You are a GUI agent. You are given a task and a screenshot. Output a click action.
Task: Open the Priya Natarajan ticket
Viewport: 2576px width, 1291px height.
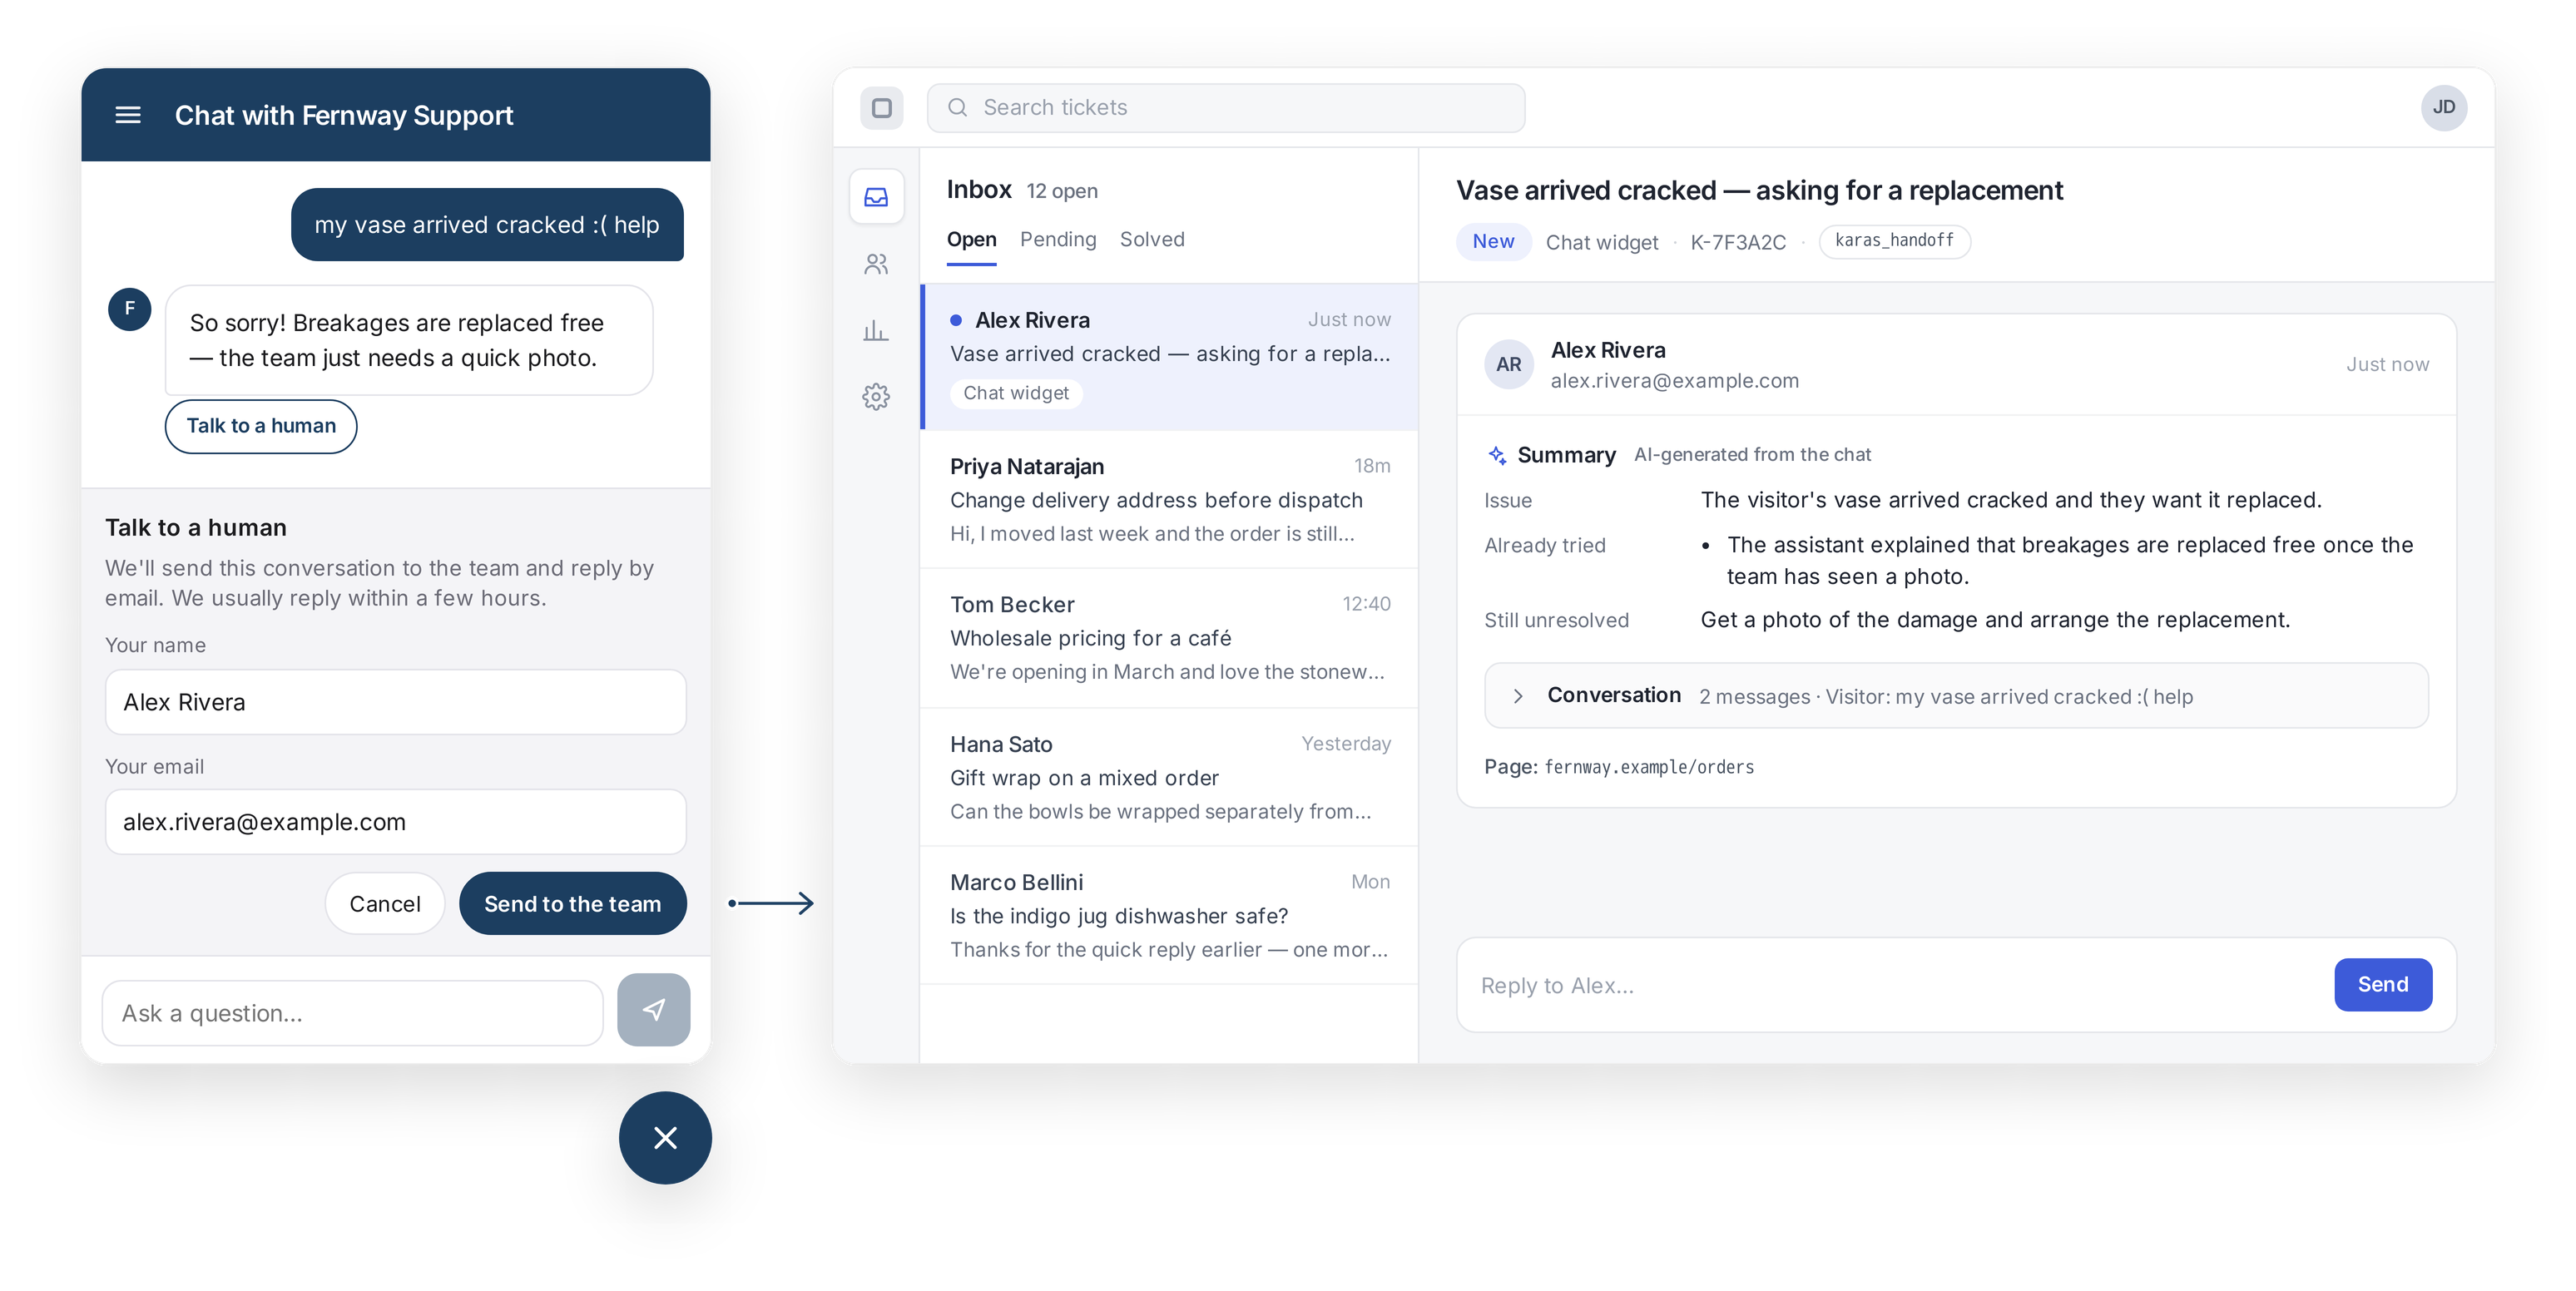pyautogui.click(x=1169, y=500)
